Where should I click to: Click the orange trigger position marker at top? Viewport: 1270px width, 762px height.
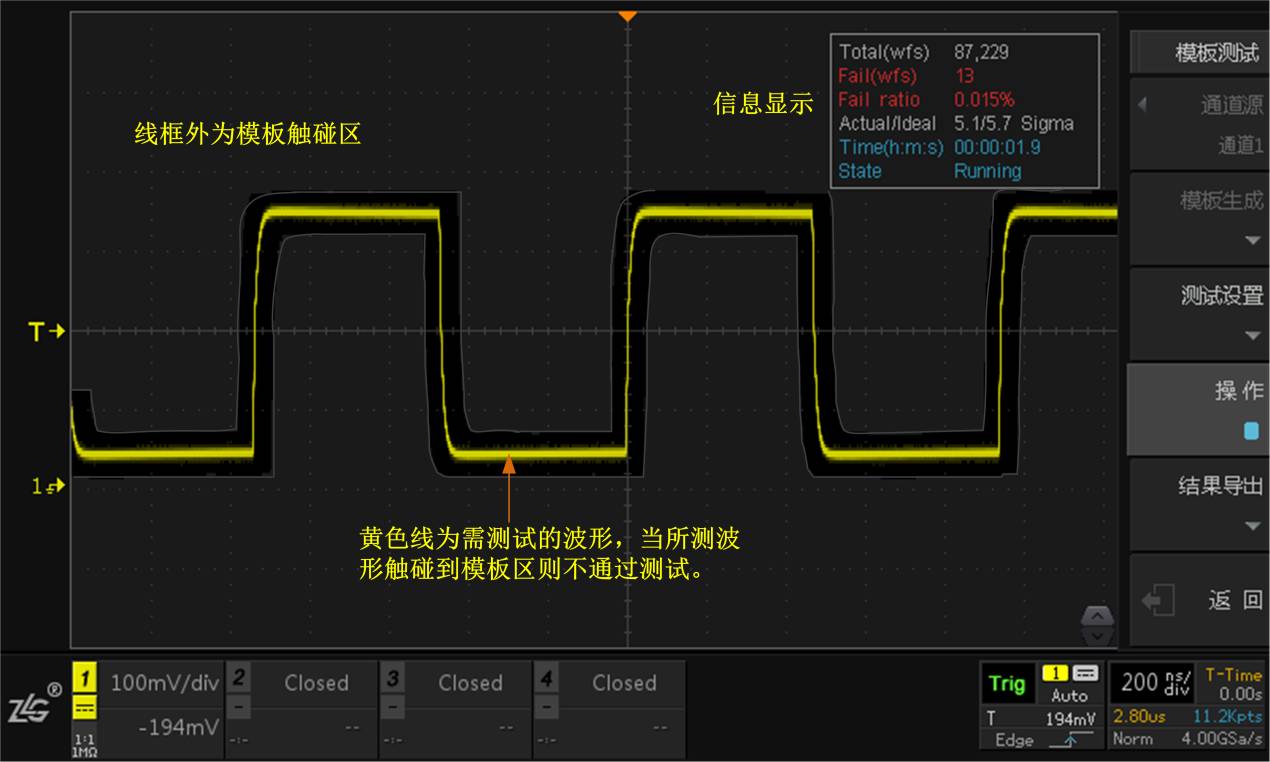pyautogui.click(x=627, y=17)
